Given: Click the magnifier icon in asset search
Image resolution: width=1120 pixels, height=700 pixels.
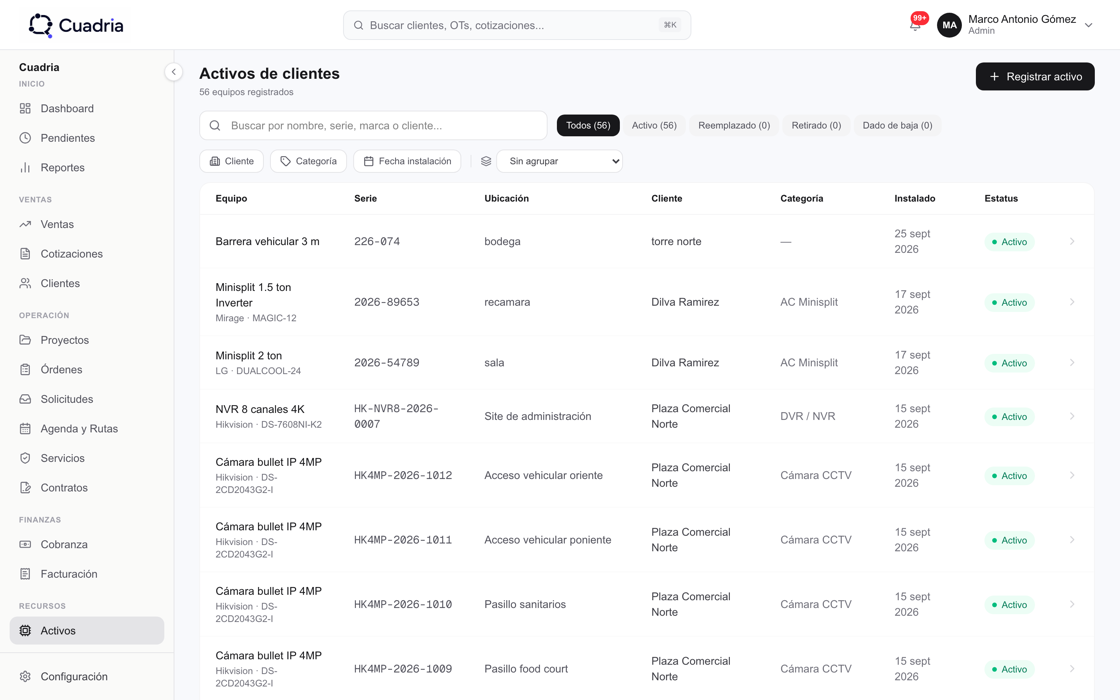Looking at the screenshot, I should point(215,126).
